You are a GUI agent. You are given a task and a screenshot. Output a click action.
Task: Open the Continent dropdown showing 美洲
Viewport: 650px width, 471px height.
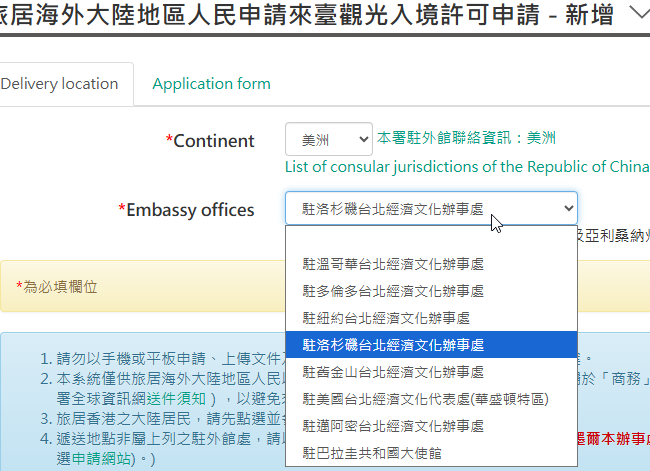pos(327,140)
